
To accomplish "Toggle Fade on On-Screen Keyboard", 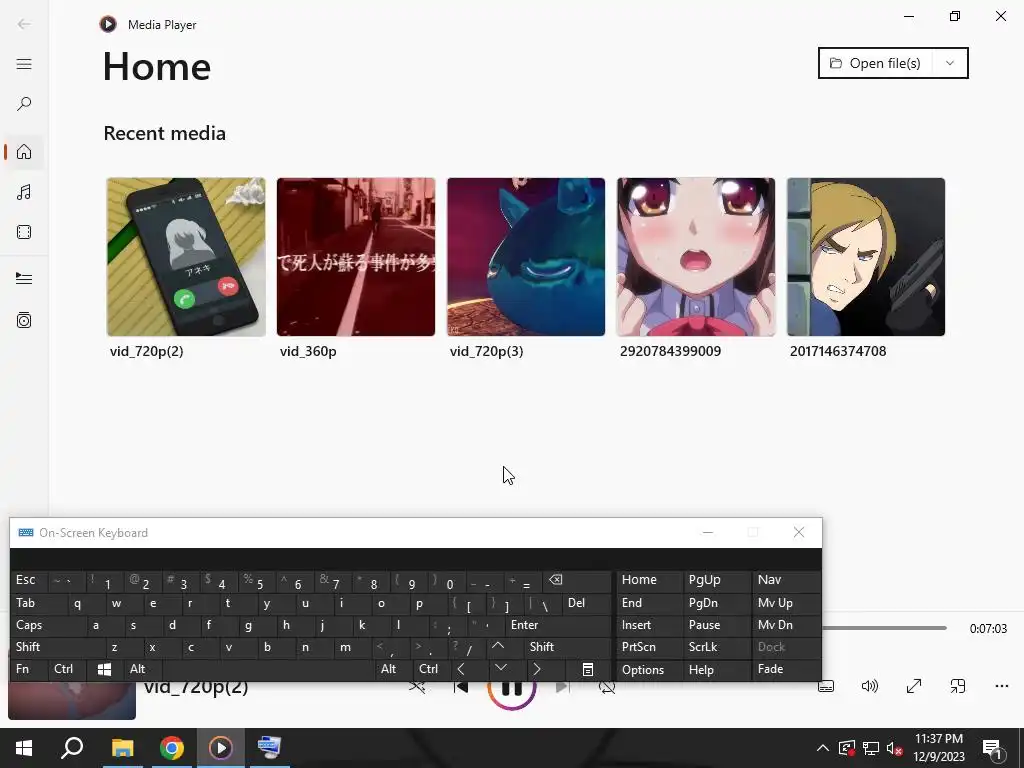I will point(786,669).
